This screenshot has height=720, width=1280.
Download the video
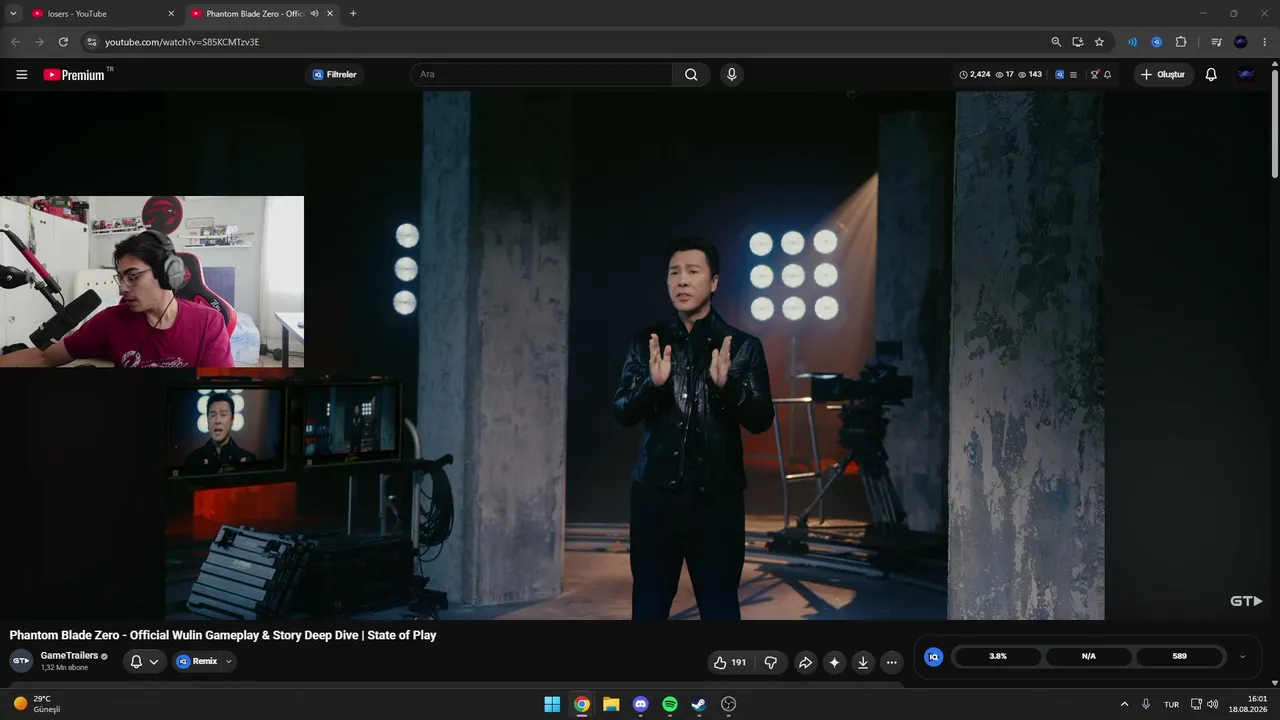(x=863, y=662)
